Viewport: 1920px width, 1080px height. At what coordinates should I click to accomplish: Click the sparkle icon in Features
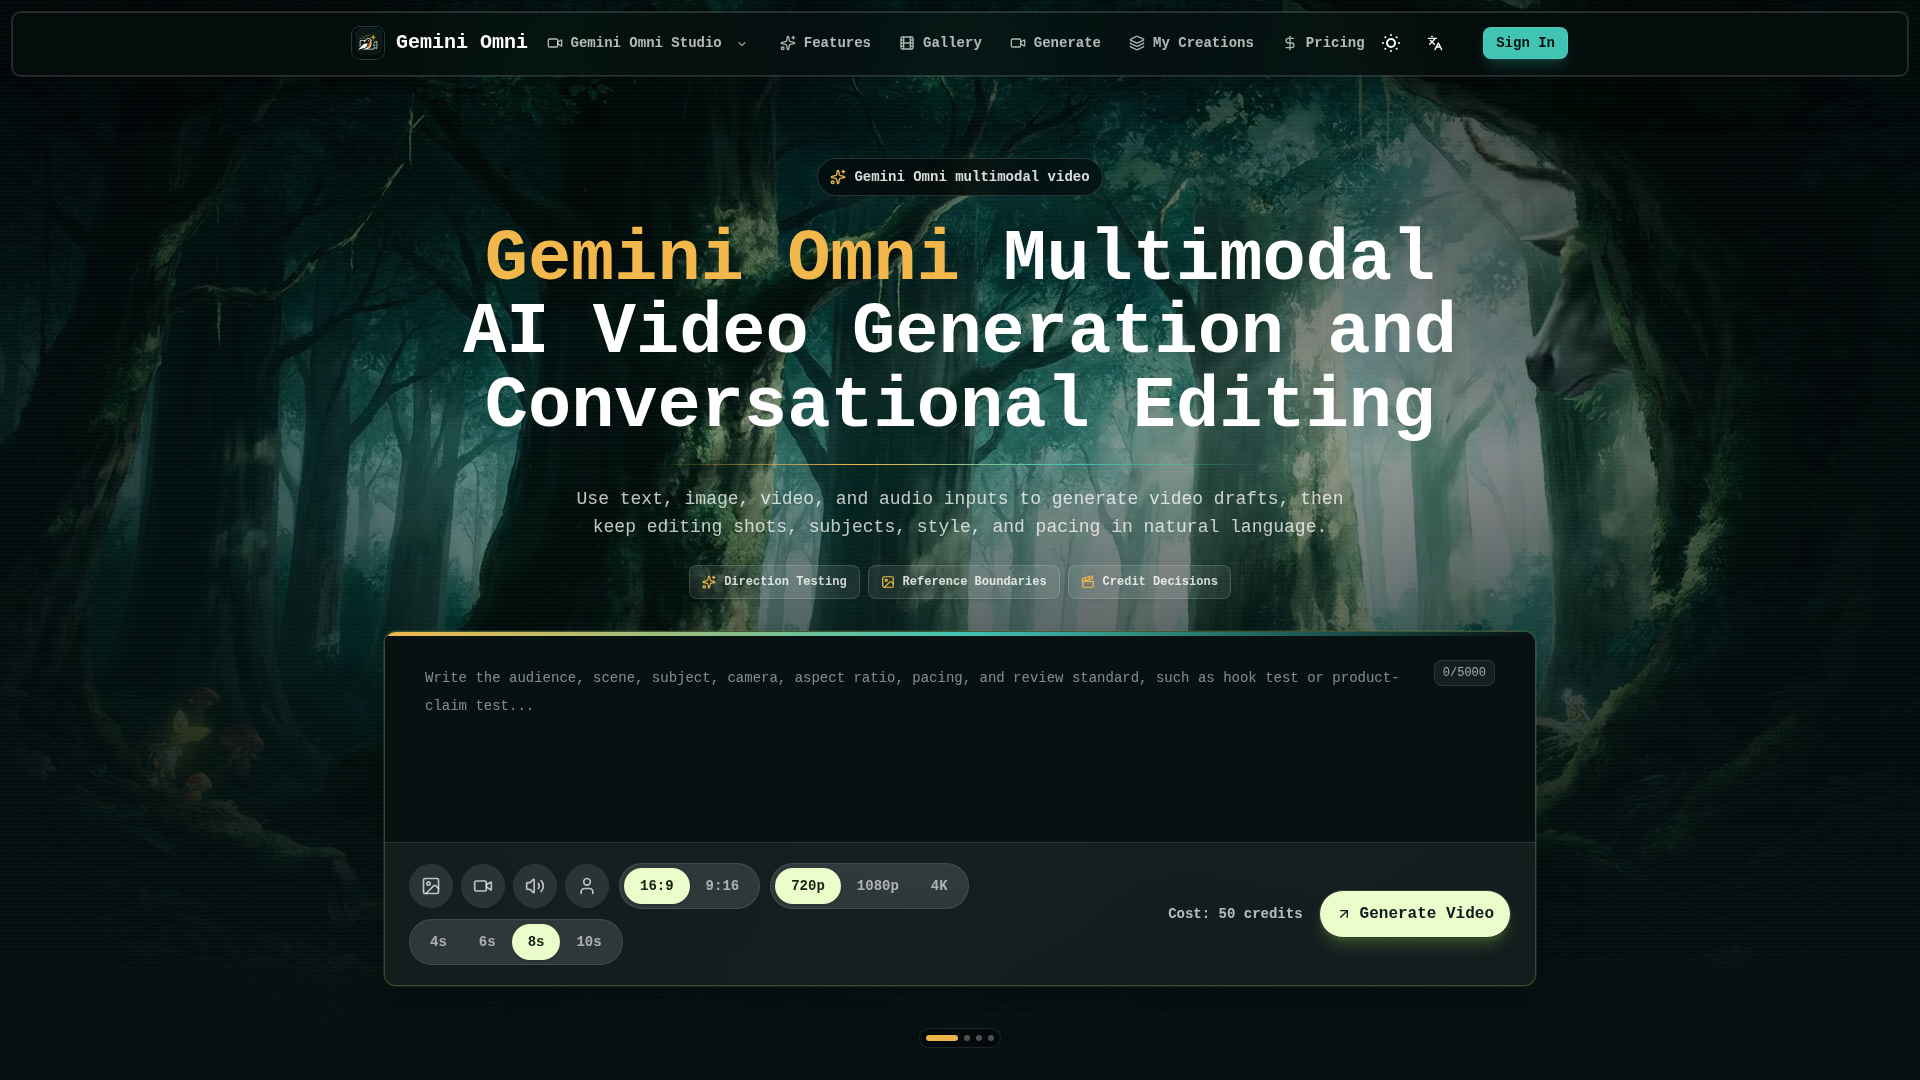click(x=788, y=43)
